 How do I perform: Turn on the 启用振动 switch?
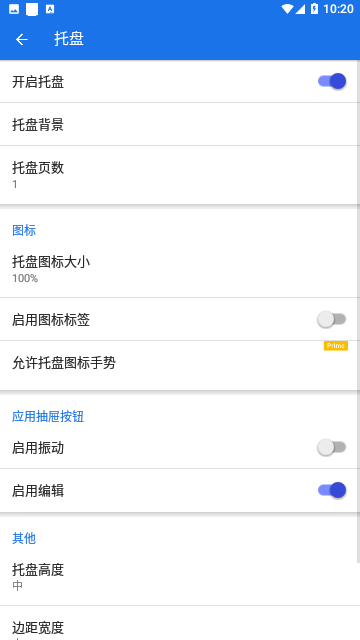[x=332, y=447]
